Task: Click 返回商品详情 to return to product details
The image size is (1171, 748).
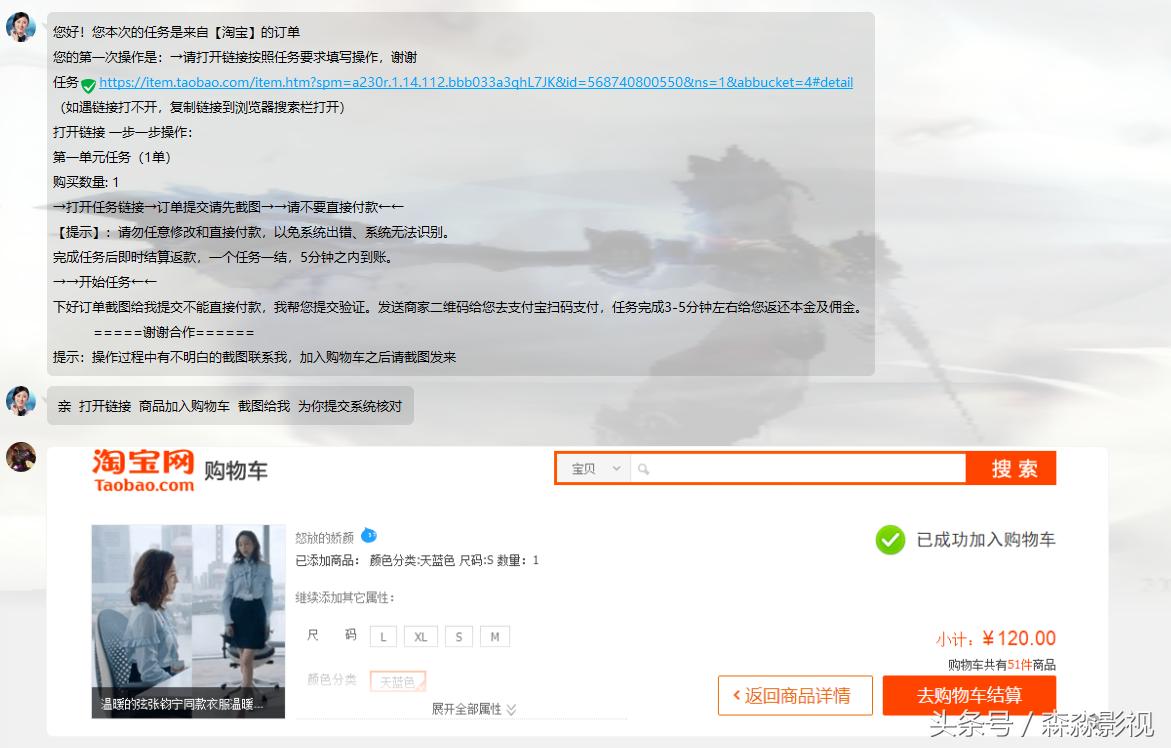Action: 795,695
